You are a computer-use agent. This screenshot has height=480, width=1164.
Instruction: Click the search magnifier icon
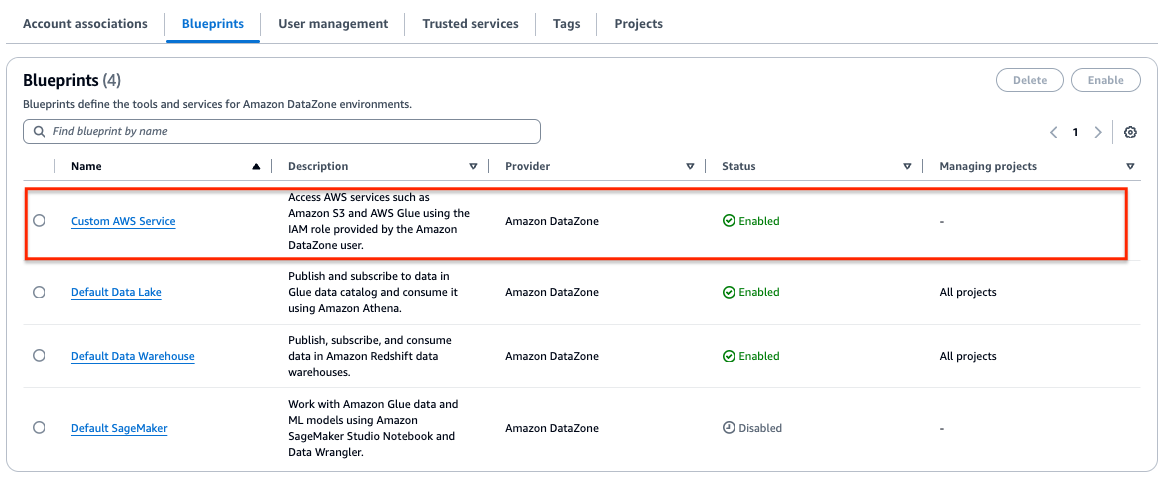point(39,131)
